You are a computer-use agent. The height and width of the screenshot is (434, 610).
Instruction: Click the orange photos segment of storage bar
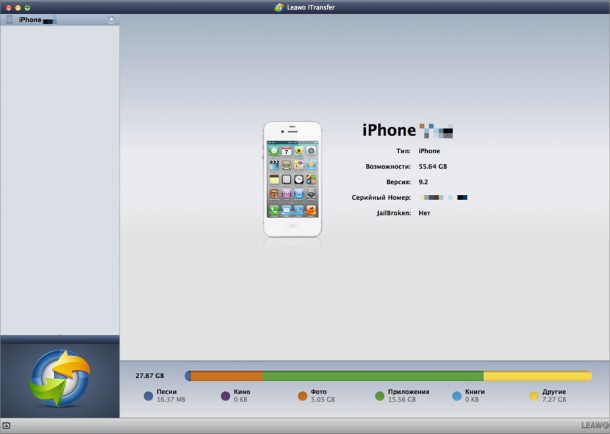point(226,376)
